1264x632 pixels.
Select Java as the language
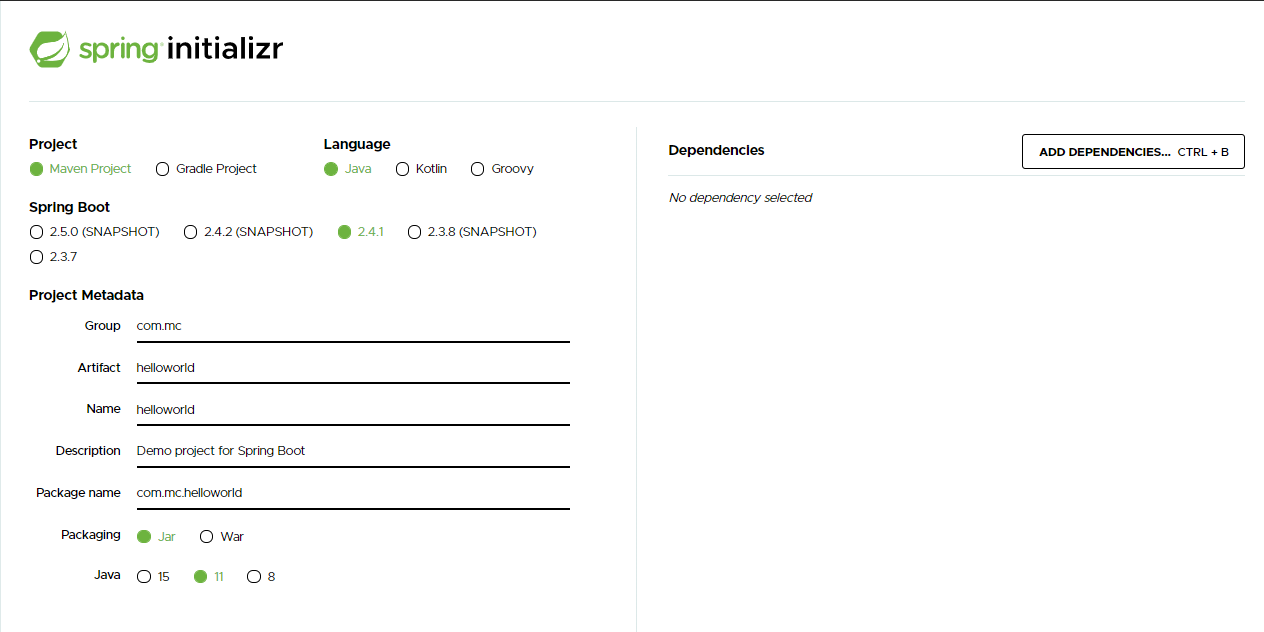tap(347, 169)
